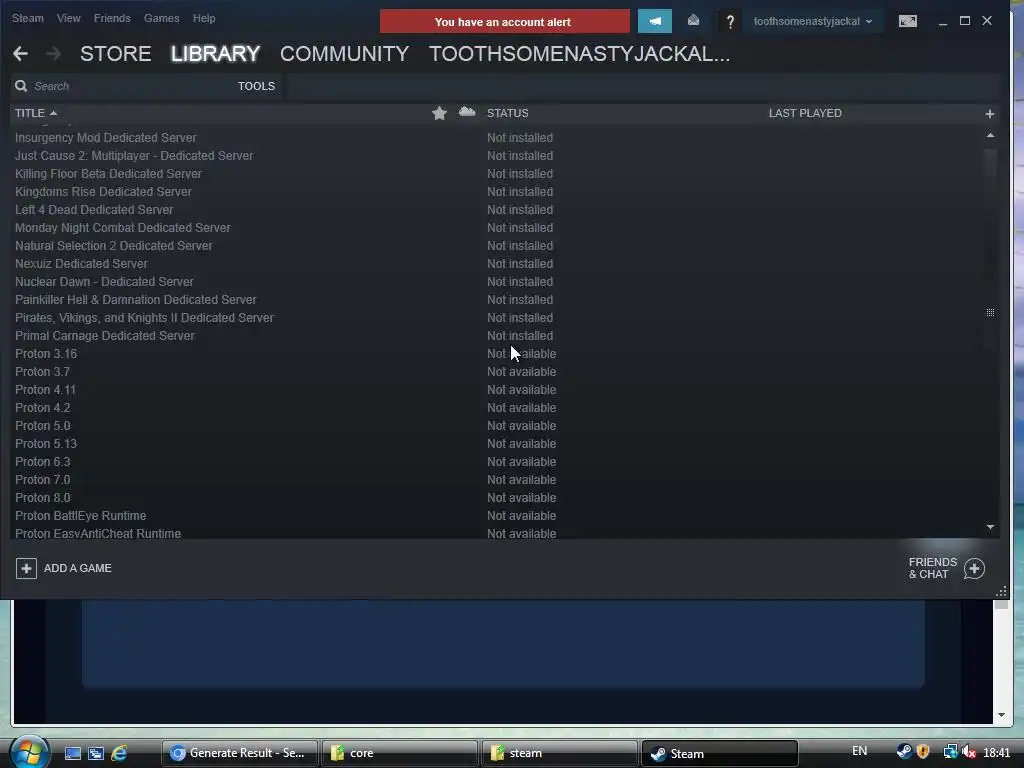Click the question mark help icon
Viewport: 1024px width, 768px height.
(730, 22)
